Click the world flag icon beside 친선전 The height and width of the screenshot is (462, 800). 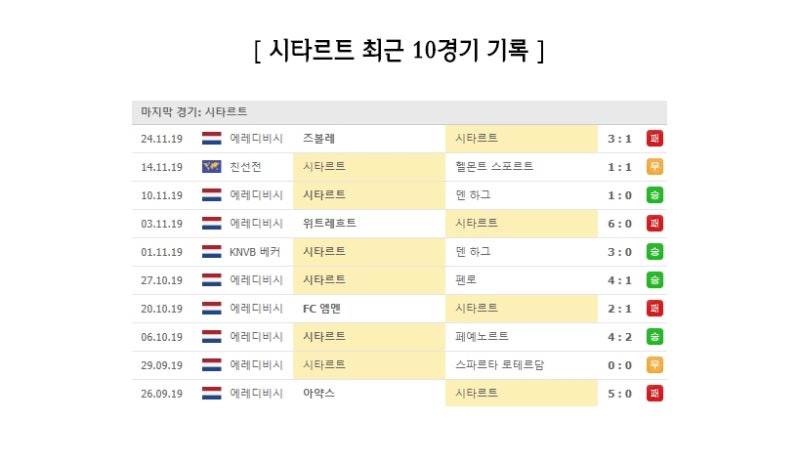[x=212, y=167]
